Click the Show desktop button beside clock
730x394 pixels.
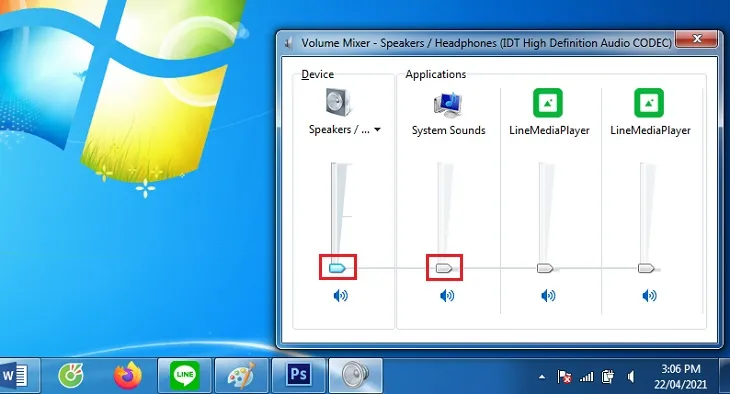coord(724,375)
